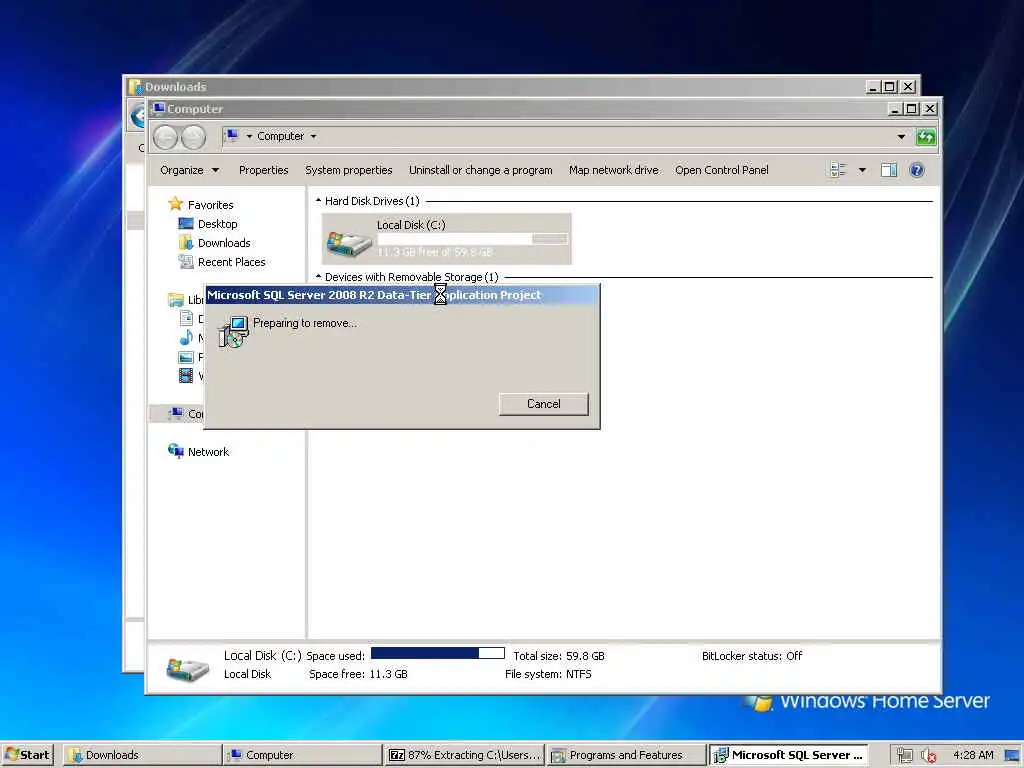
Task: Click the Recent Places icon
Action: [x=185, y=261]
